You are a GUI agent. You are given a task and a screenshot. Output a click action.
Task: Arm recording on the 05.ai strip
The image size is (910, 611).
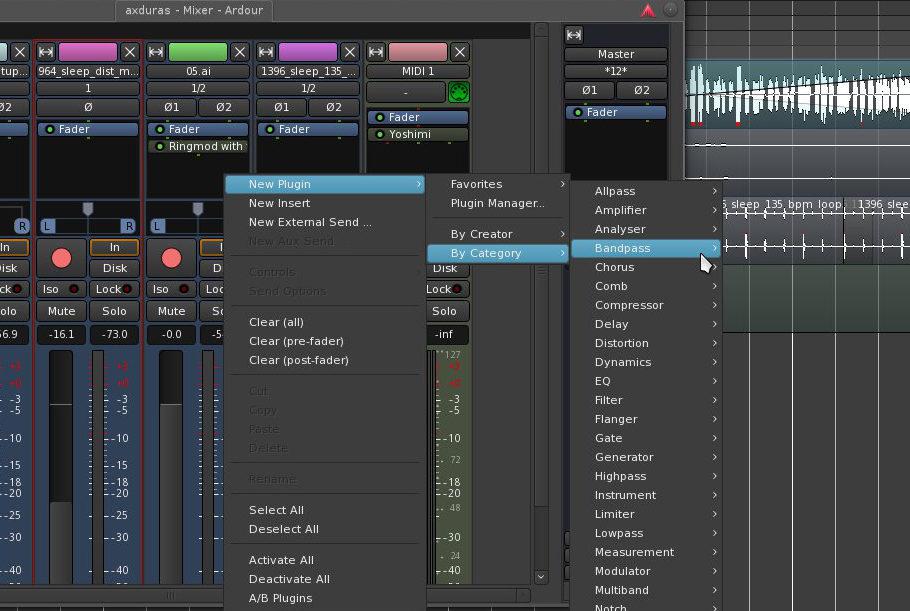(171, 258)
